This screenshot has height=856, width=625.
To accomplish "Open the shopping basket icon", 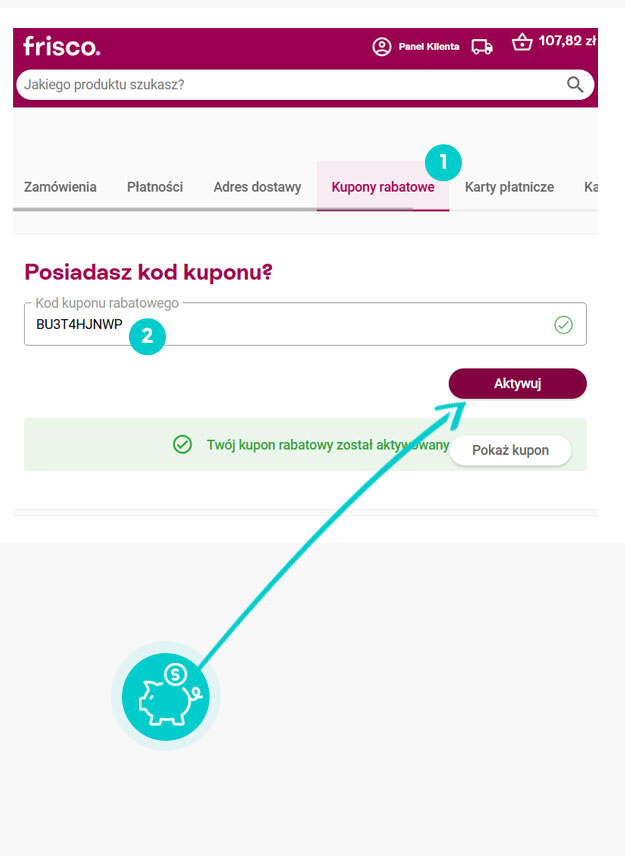I will [x=522, y=43].
